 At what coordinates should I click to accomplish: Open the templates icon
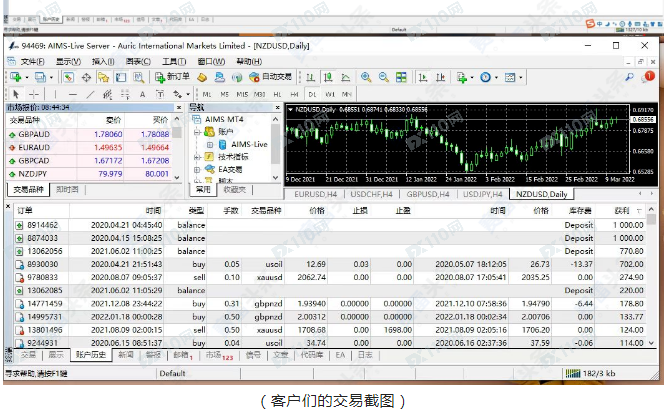pyautogui.click(x=510, y=77)
